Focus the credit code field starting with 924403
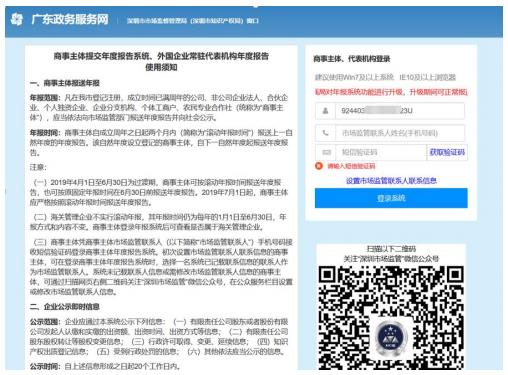 tap(390, 111)
